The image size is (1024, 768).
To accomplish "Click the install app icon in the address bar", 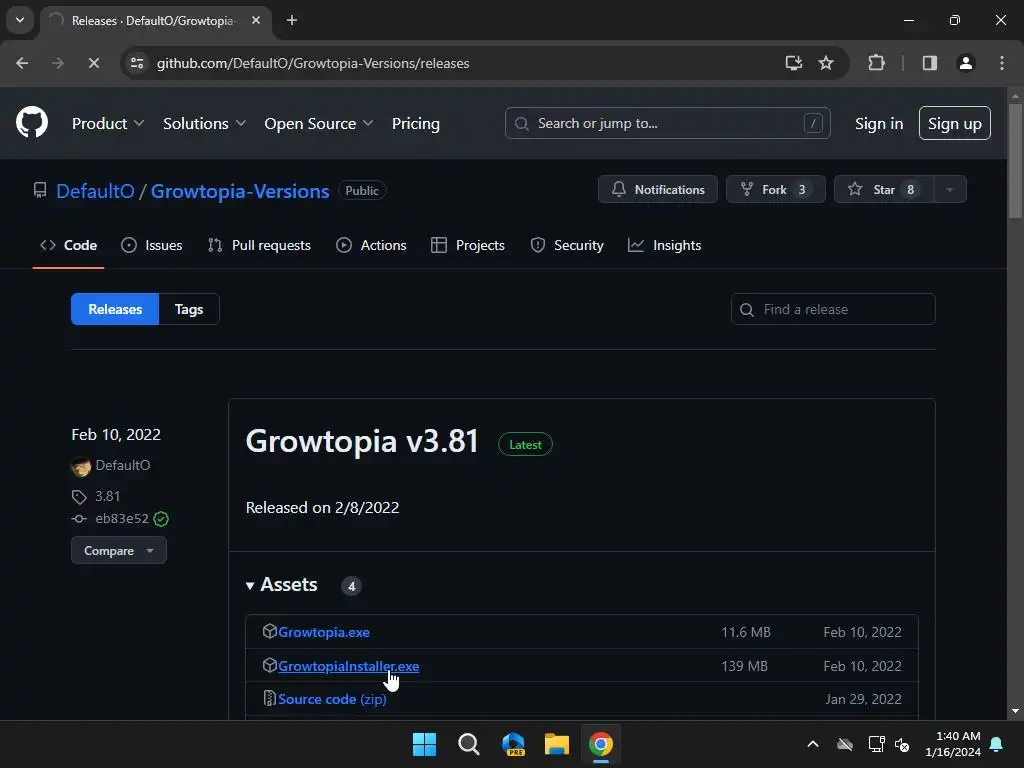I will [793, 63].
